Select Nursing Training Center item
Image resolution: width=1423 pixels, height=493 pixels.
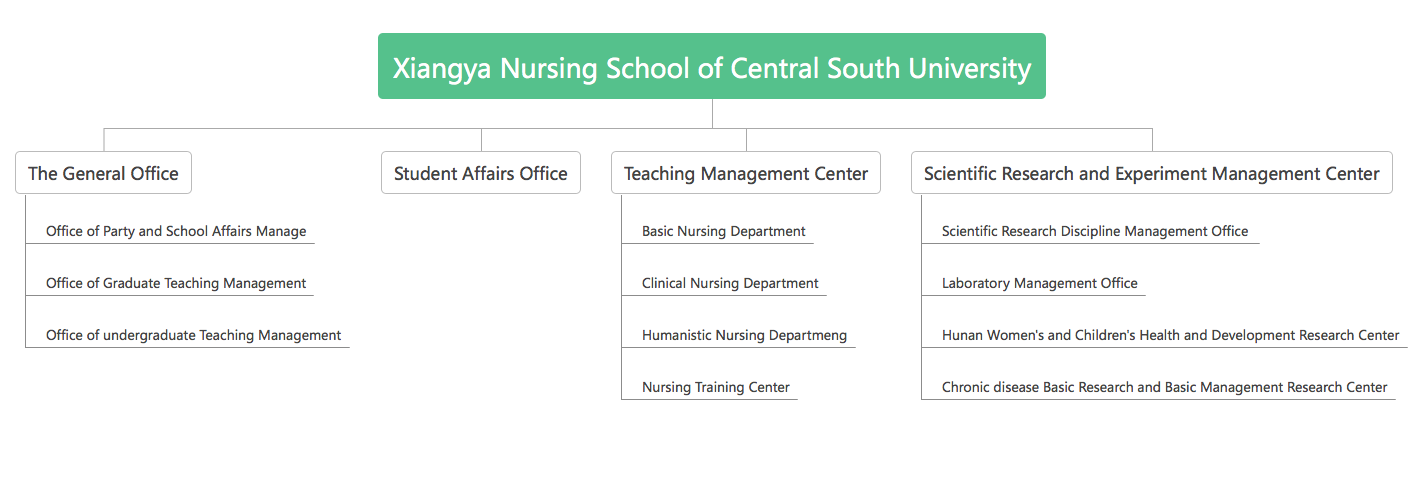715,387
